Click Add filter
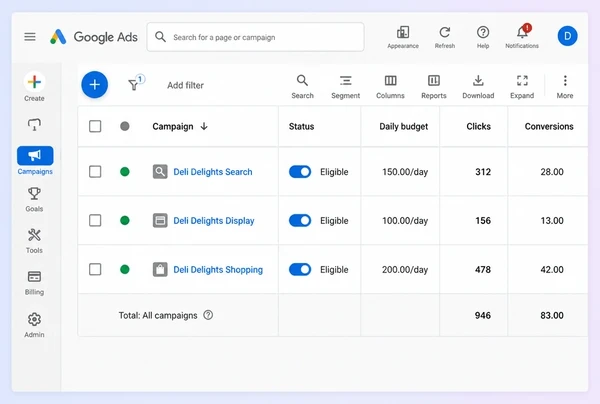600x404 pixels. coord(186,85)
